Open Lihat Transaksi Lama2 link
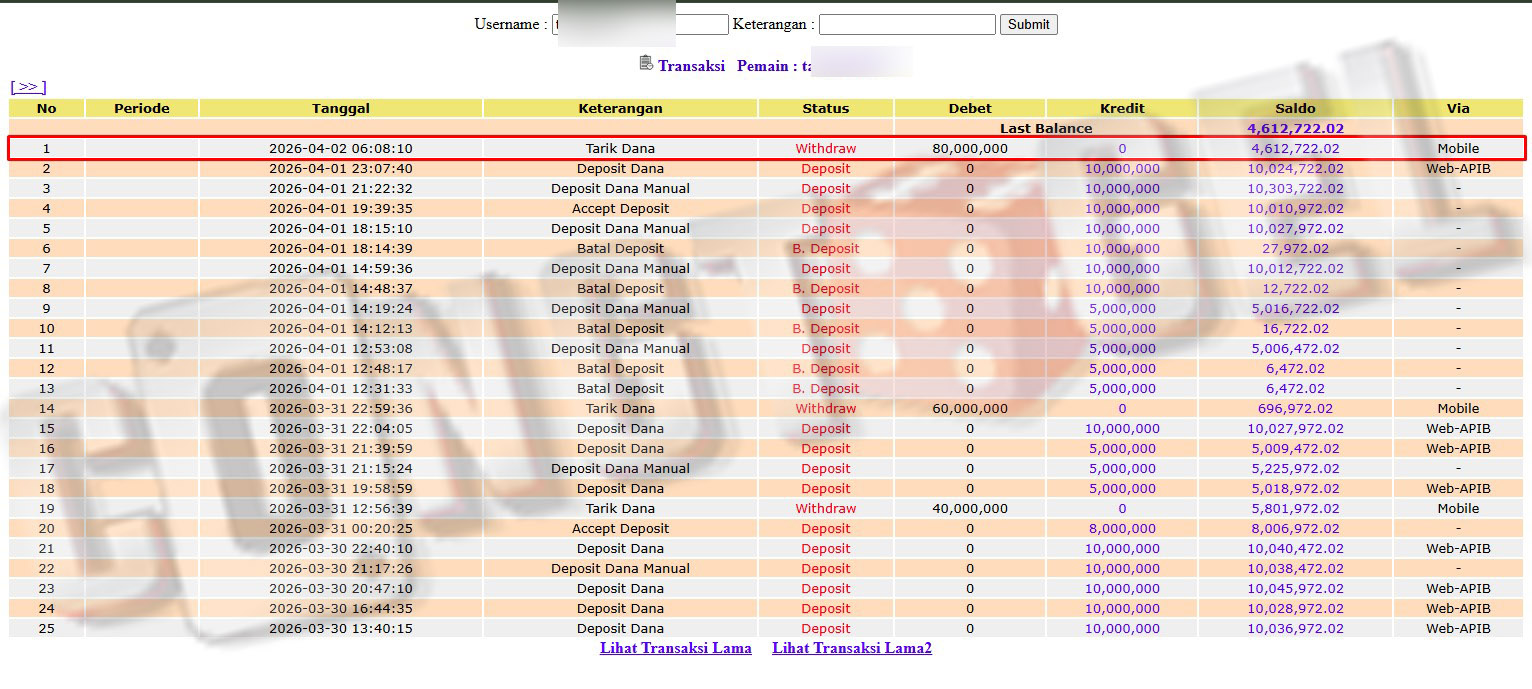1532x689 pixels. pos(852,648)
